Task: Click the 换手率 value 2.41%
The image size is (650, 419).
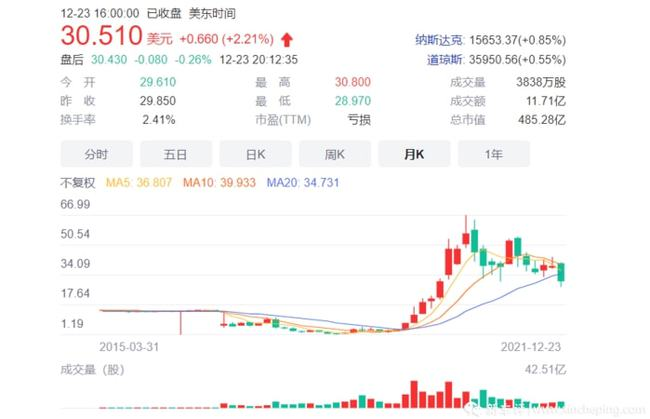Action: point(159,120)
